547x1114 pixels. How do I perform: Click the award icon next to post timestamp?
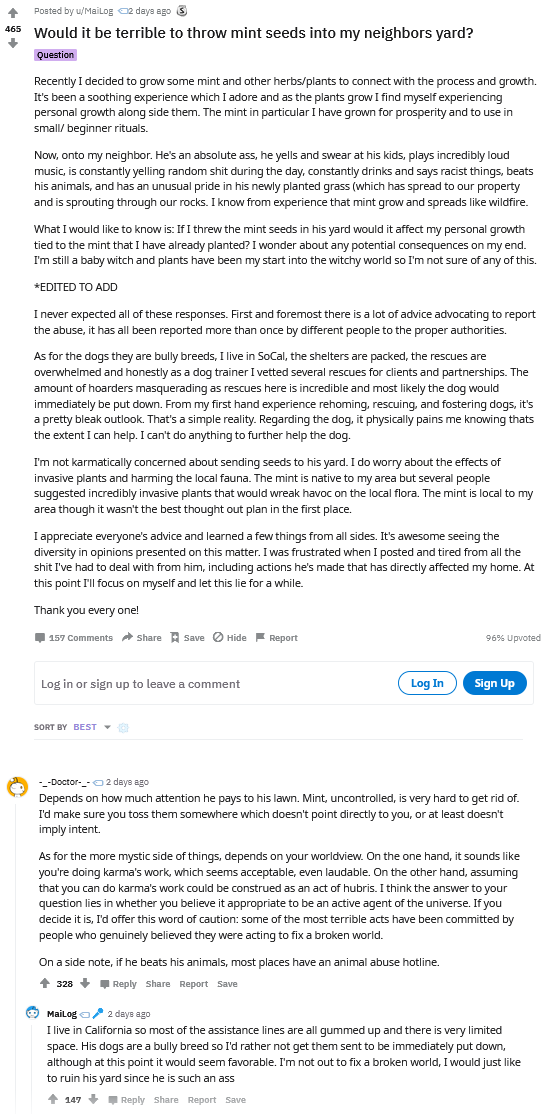[182, 11]
